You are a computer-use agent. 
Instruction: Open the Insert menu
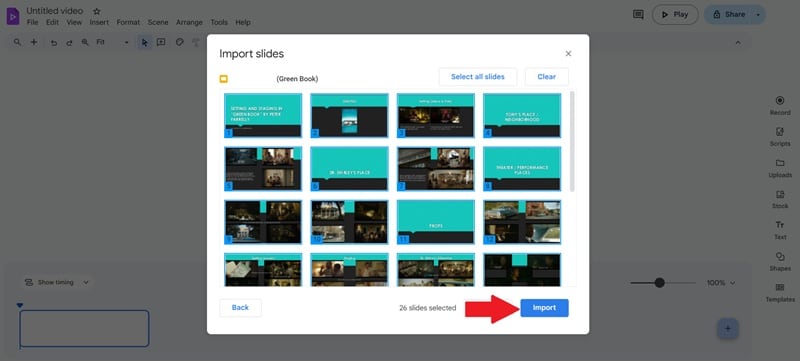99,22
